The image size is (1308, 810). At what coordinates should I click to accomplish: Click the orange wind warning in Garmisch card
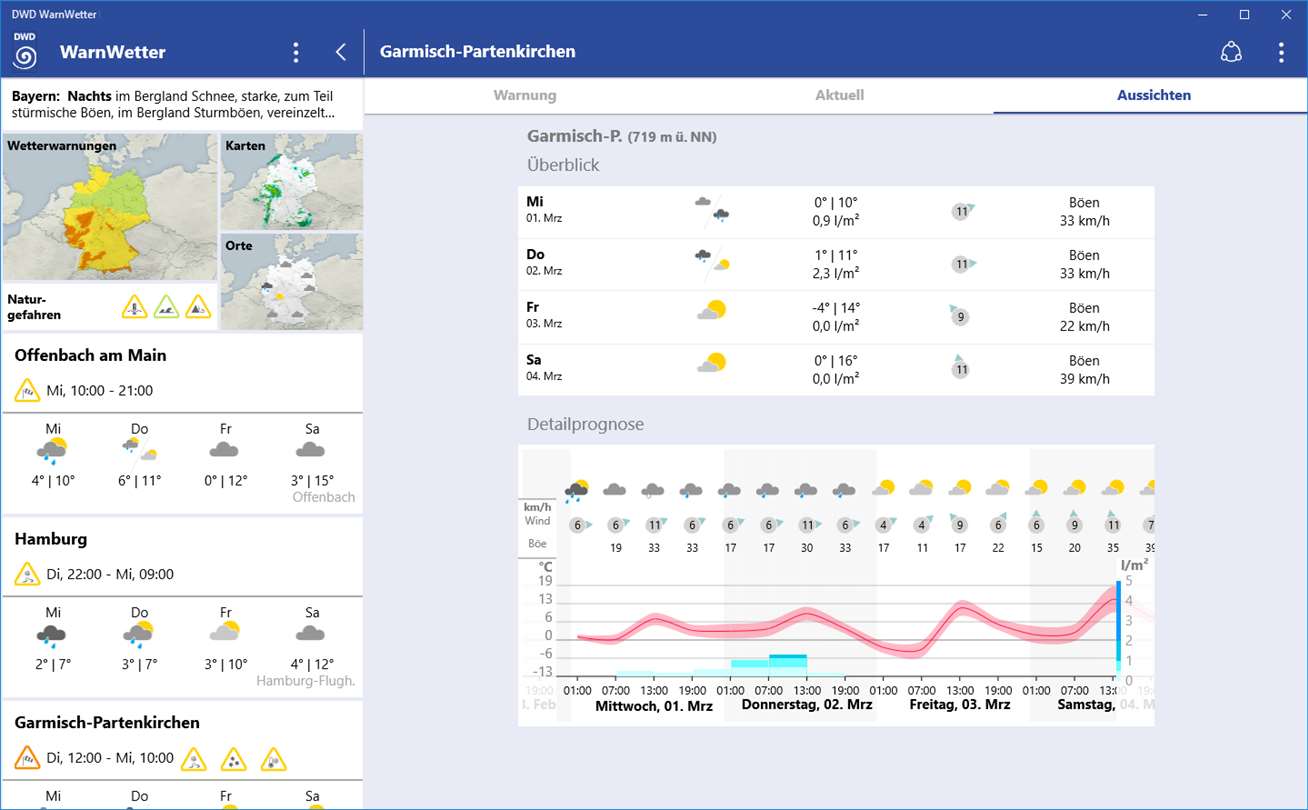tap(27, 758)
